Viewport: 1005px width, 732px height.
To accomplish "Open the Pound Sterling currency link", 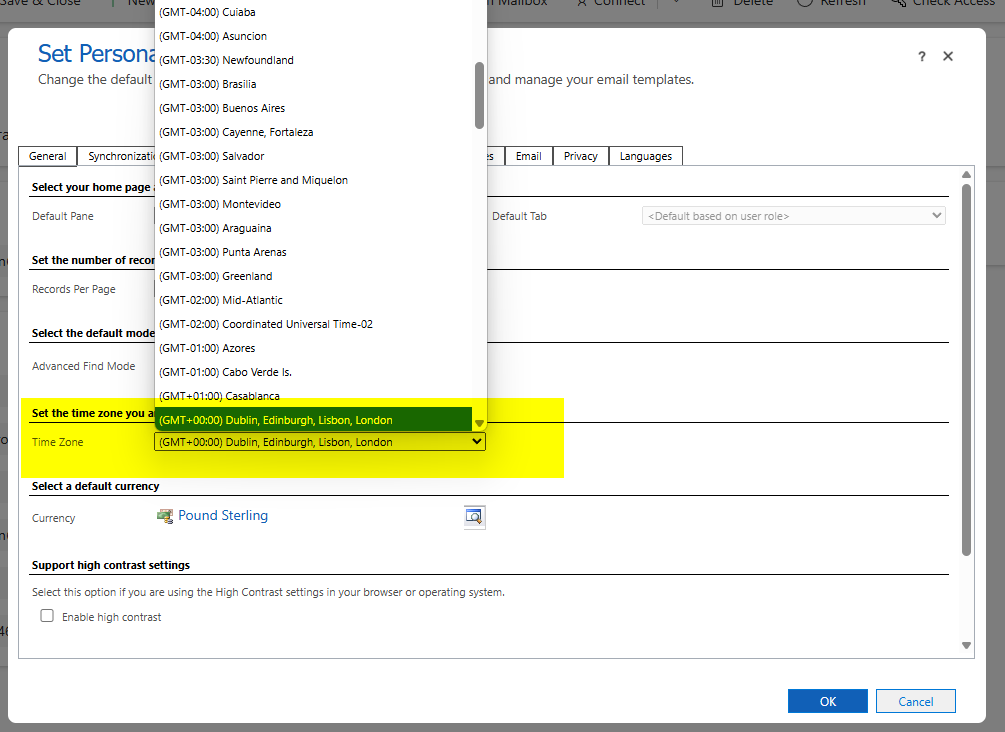I will pyautogui.click(x=223, y=516).
